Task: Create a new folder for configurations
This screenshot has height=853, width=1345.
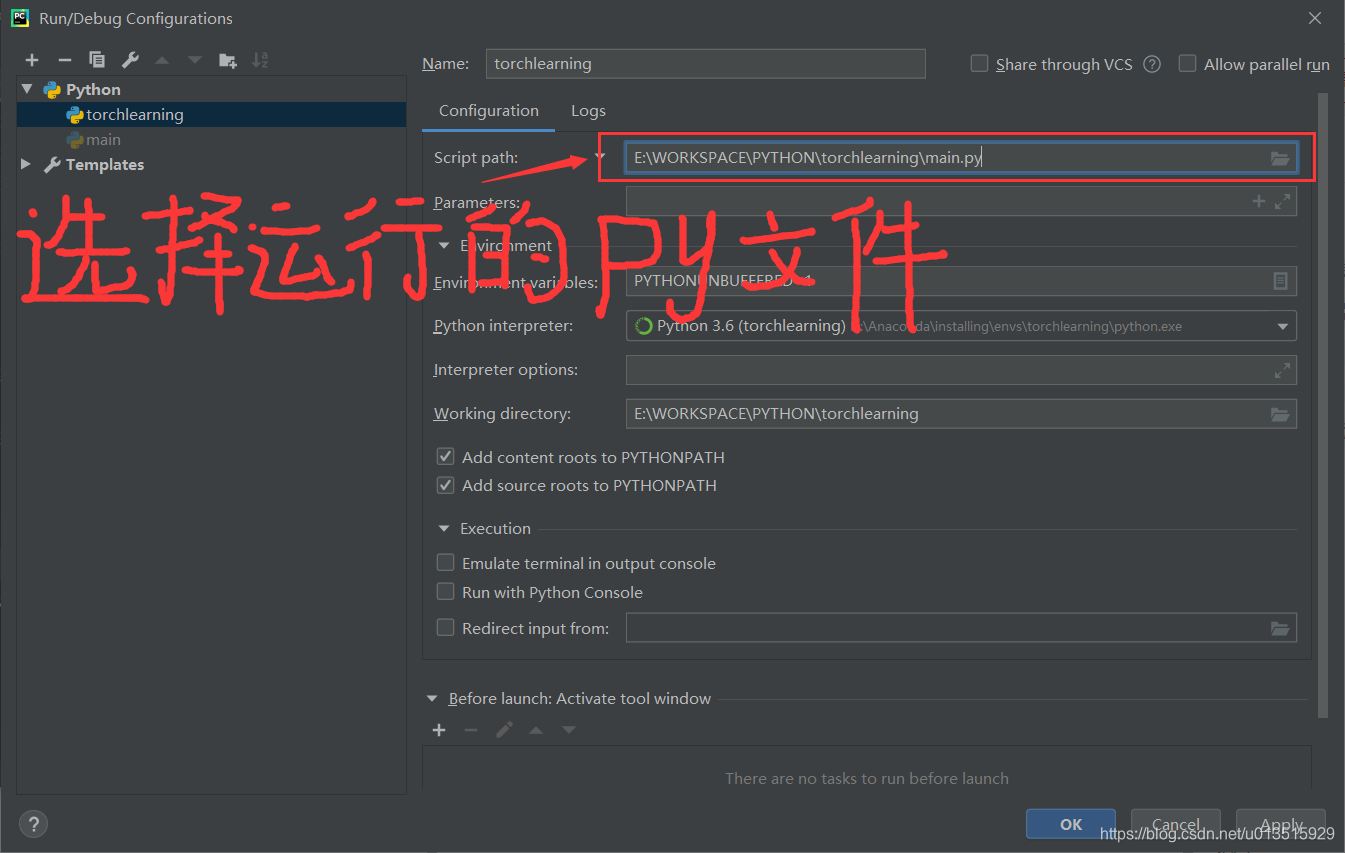Action: 227,60
